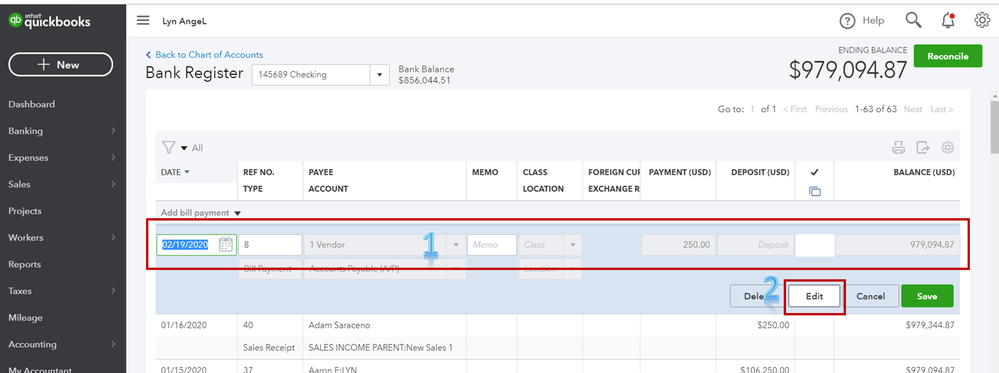Expand the Sales sidebar submenu

(113, 184)
